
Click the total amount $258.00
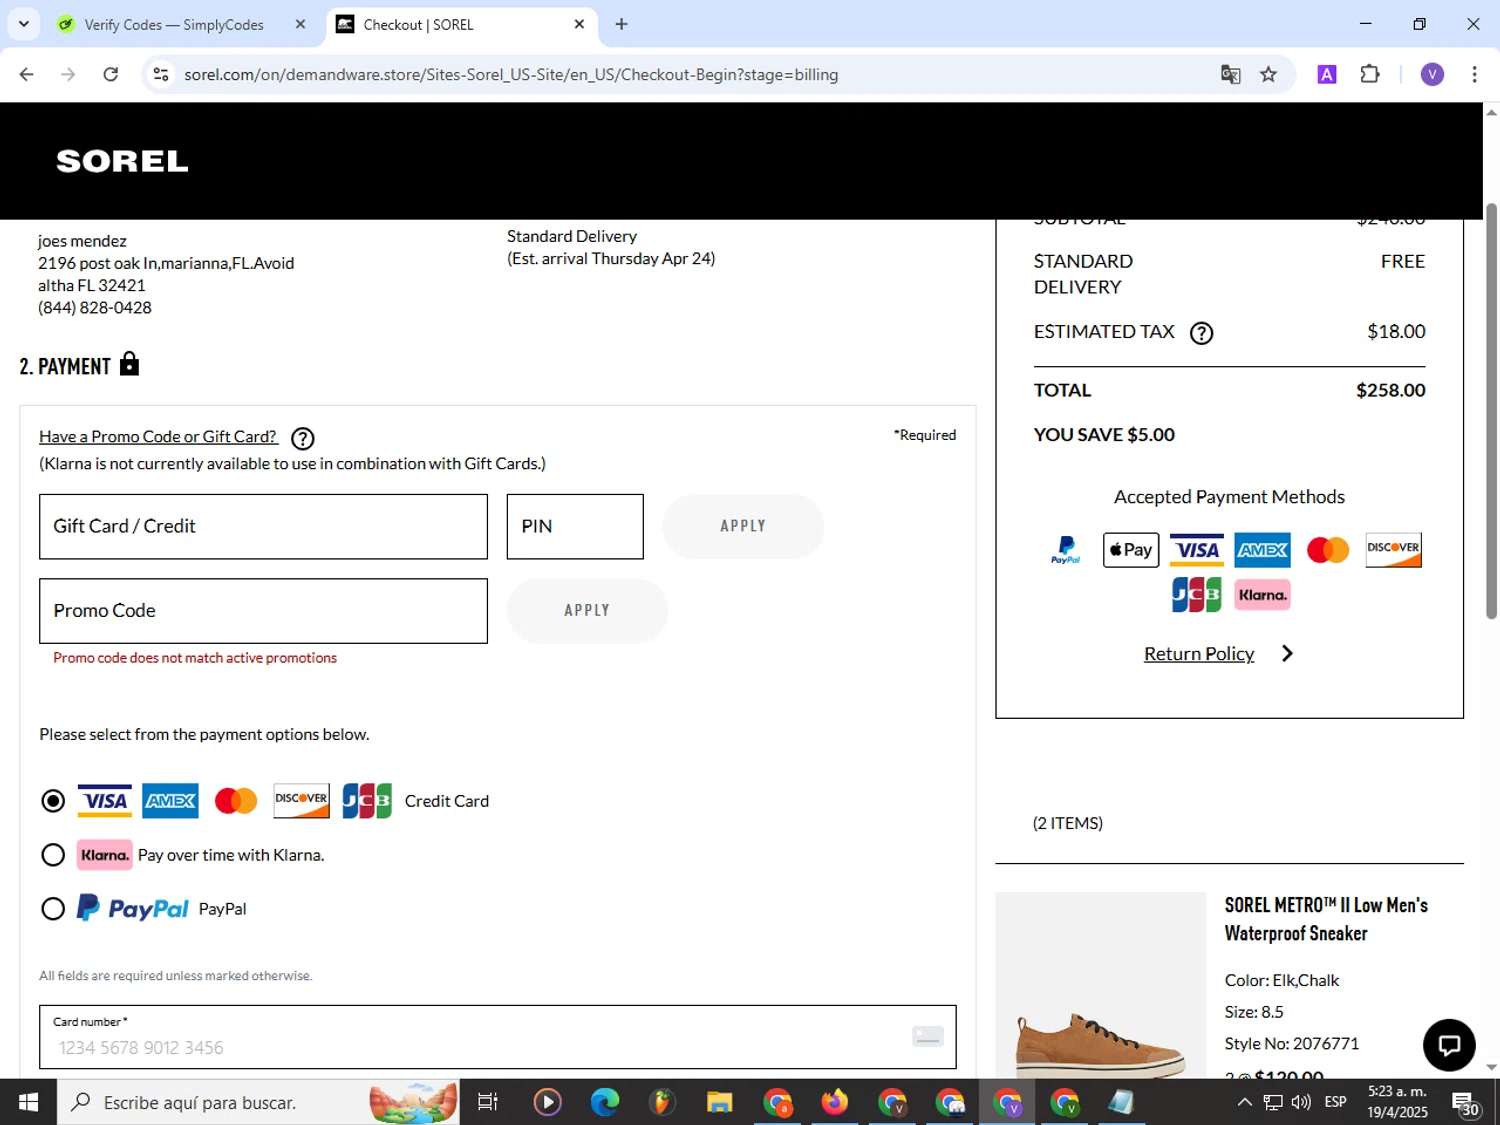coord(1390,391)
